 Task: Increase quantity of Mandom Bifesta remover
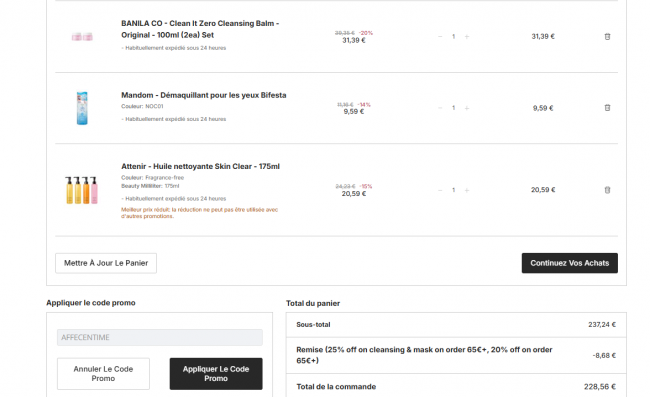click(x=467, y=108)
